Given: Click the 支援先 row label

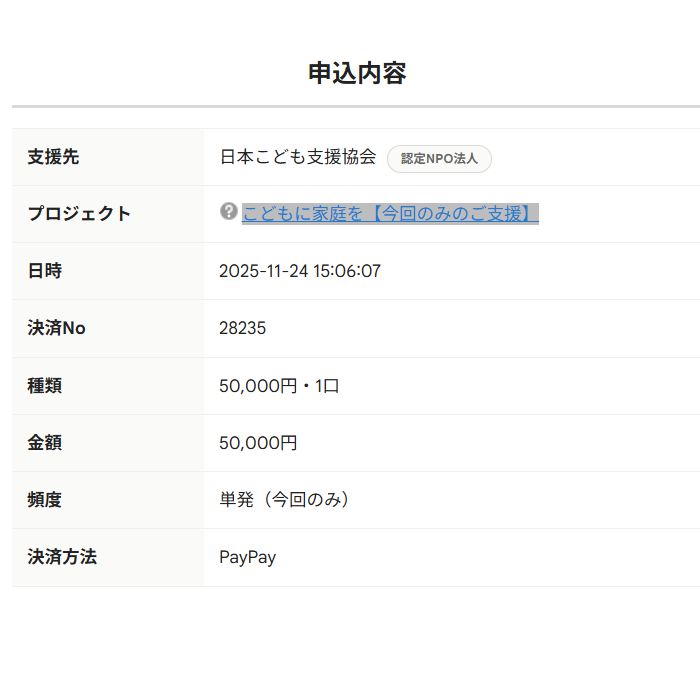Looking at the screenshot, I should point(53,157).
